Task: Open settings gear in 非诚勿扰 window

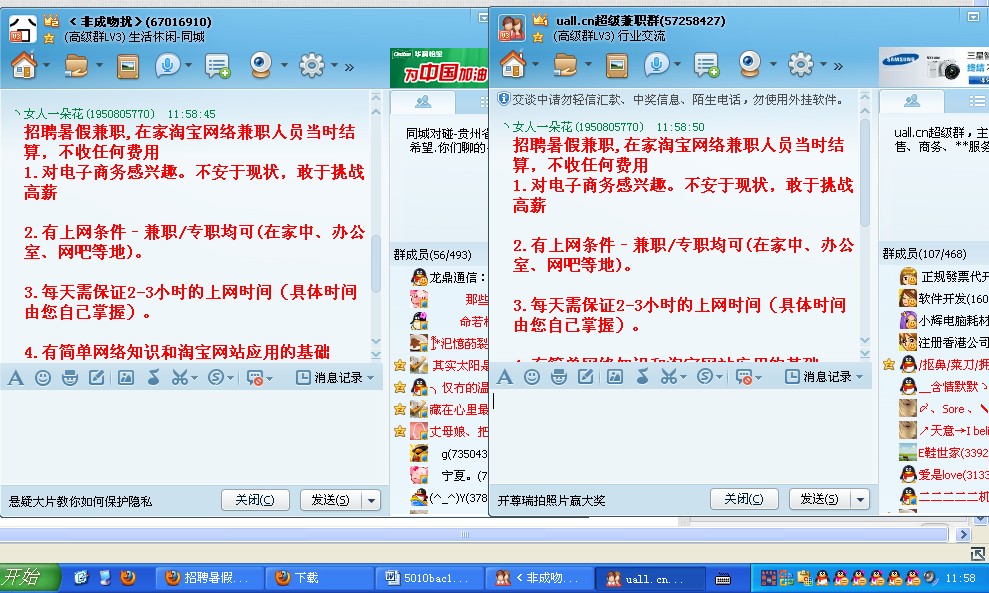Action: pos(312,65)
